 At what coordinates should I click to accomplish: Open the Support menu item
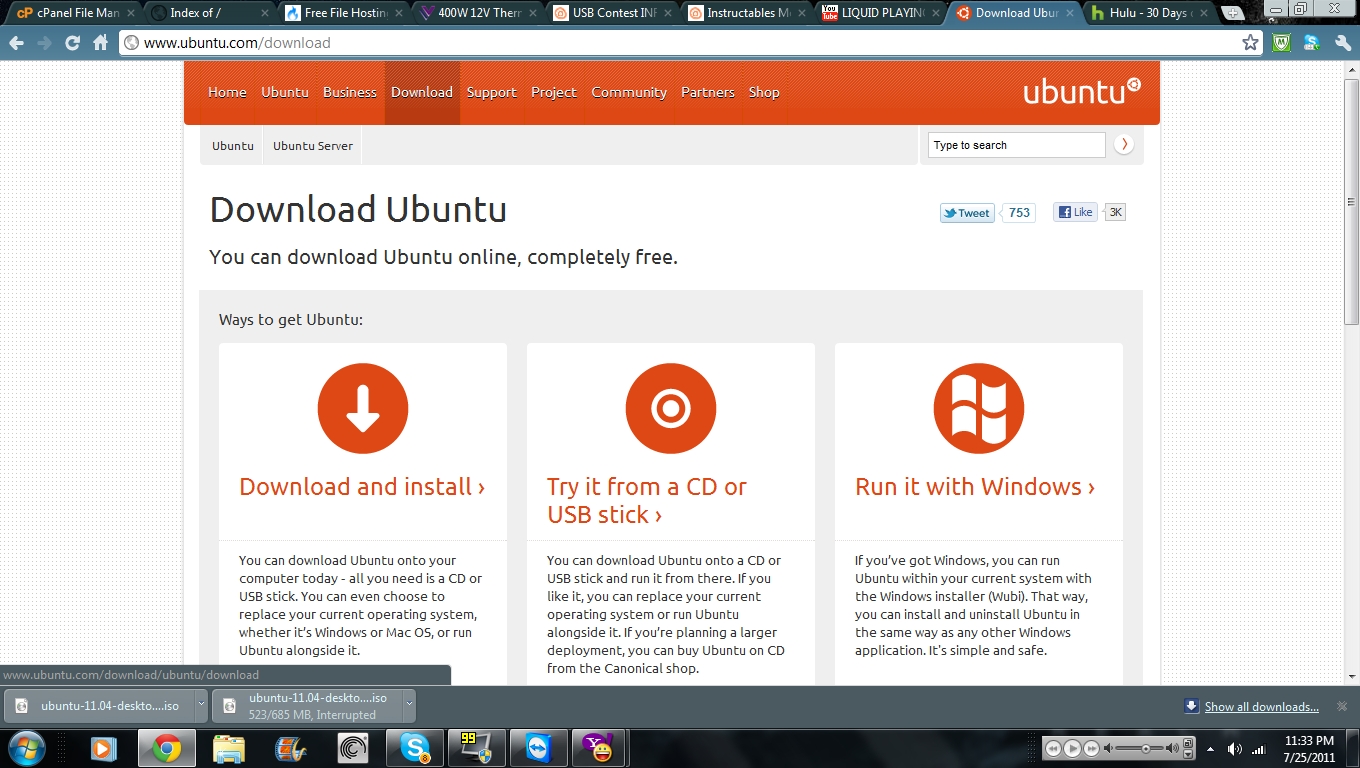[492, 92]
